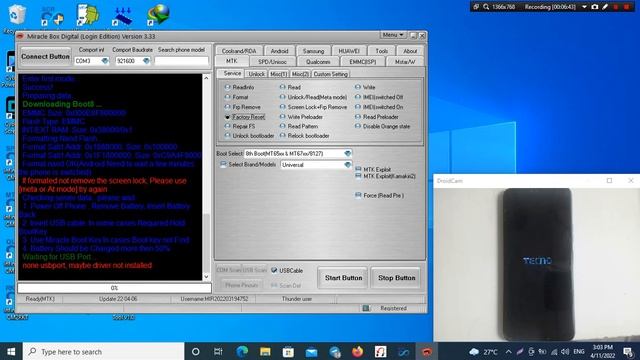The height and width of the screenshot is (360, 640).
Task: Open the Unlock sub-tab
Action: point(256,74)
